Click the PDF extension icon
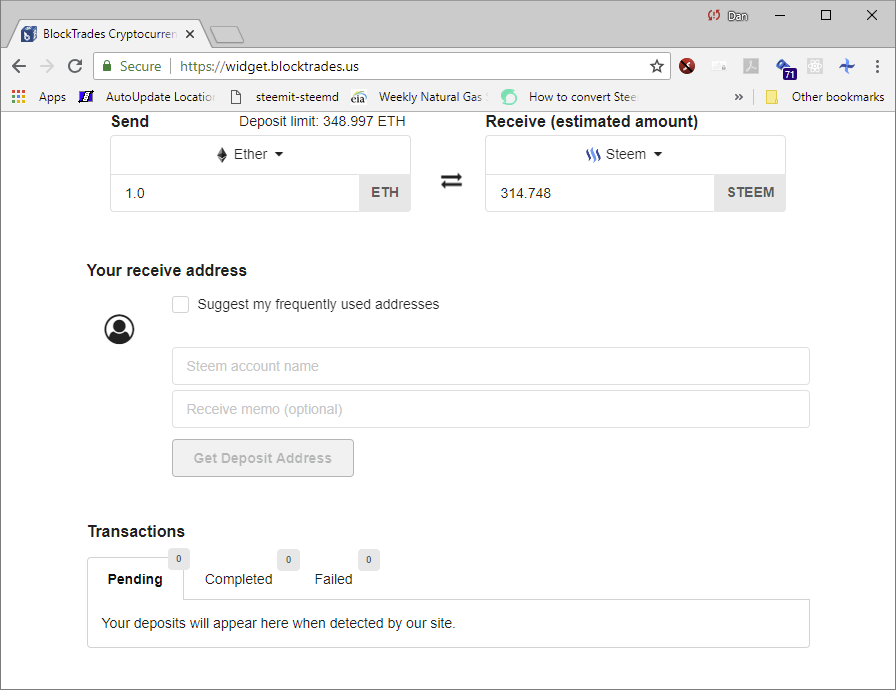896x690 pixels. pyautogui.click(x=751, y=66)
